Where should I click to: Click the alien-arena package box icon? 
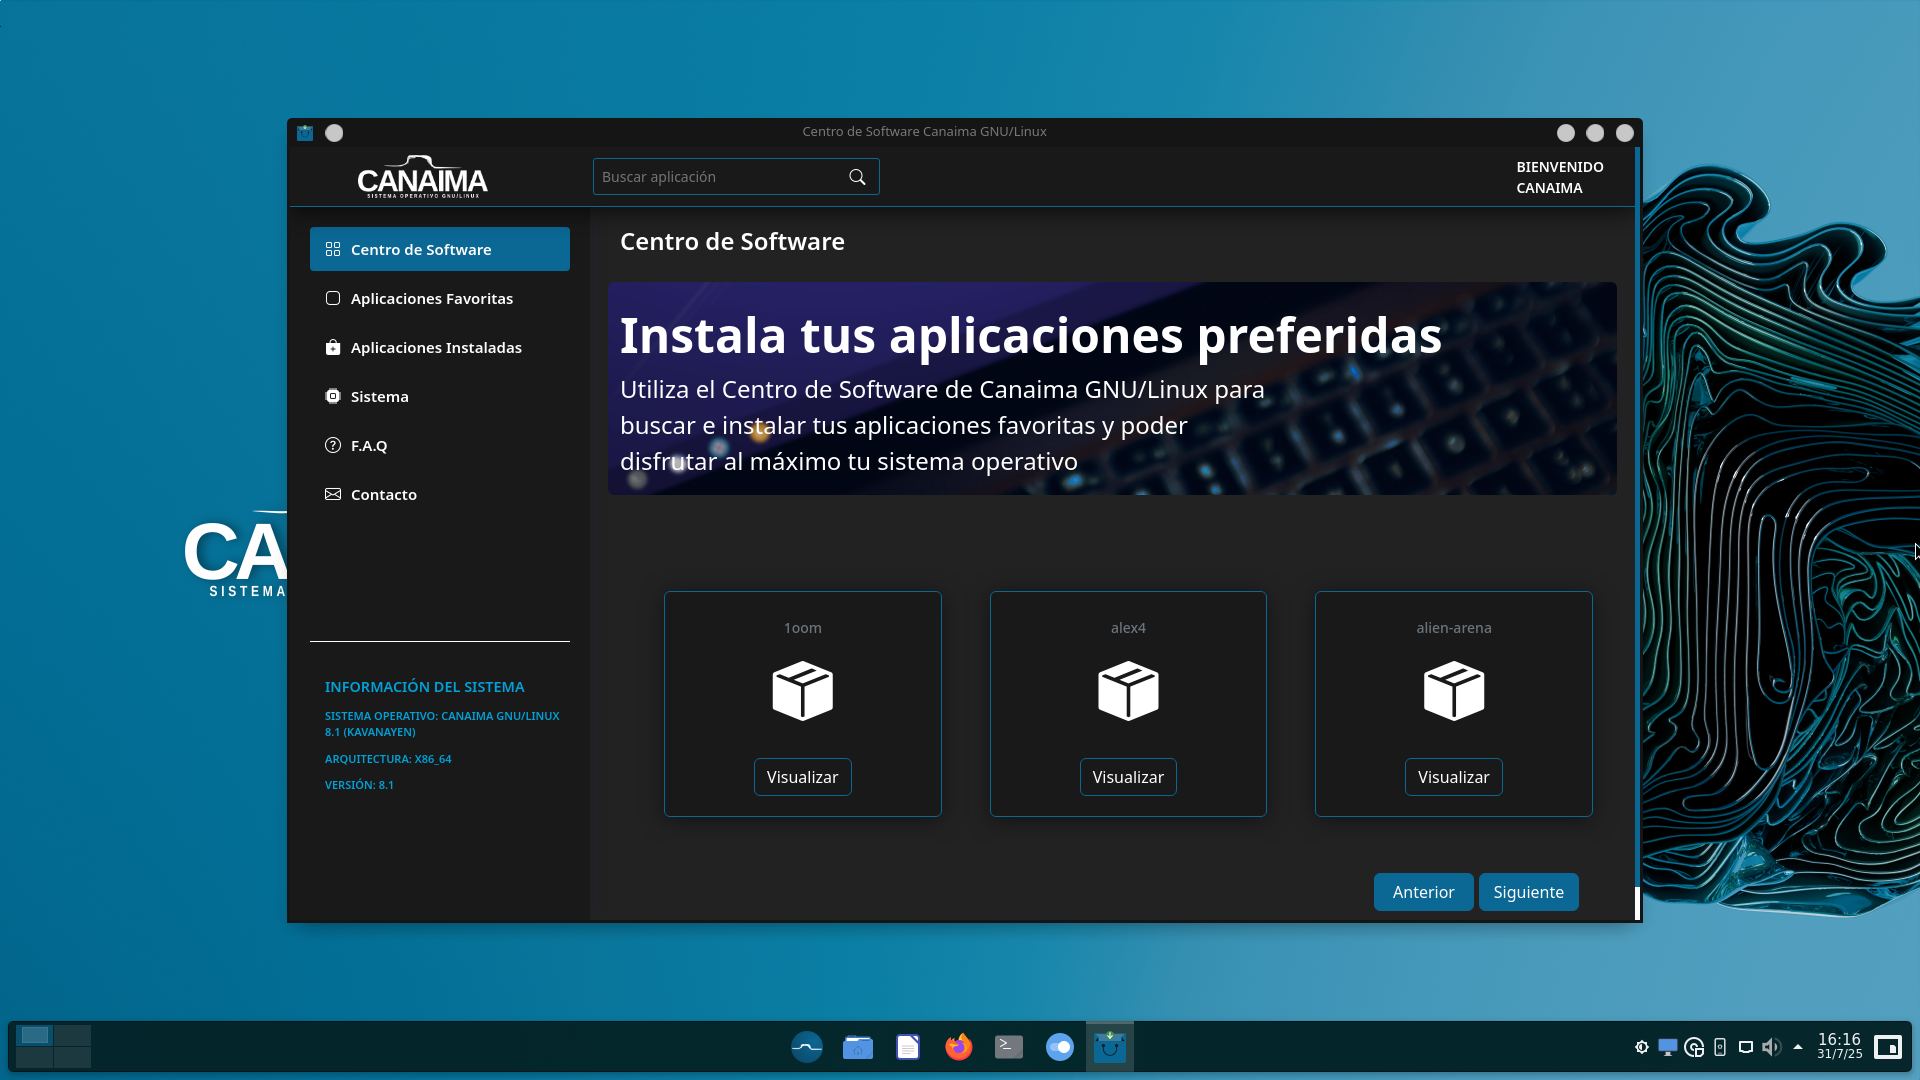[x=1453, y=691]
